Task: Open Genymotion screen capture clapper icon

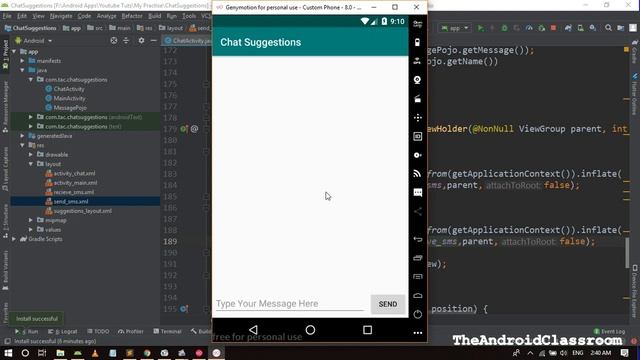Action: pos(417,99)
